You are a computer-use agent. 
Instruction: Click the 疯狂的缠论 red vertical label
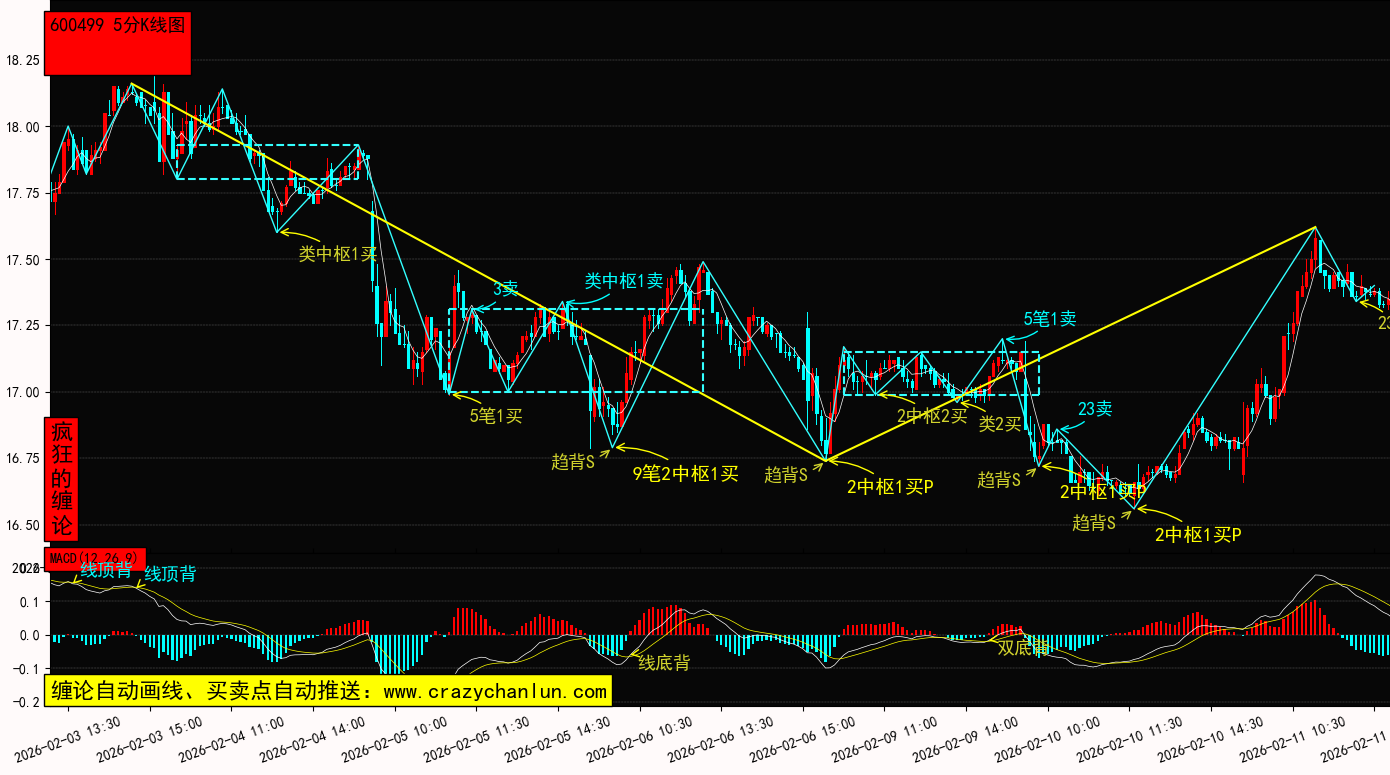62,478
